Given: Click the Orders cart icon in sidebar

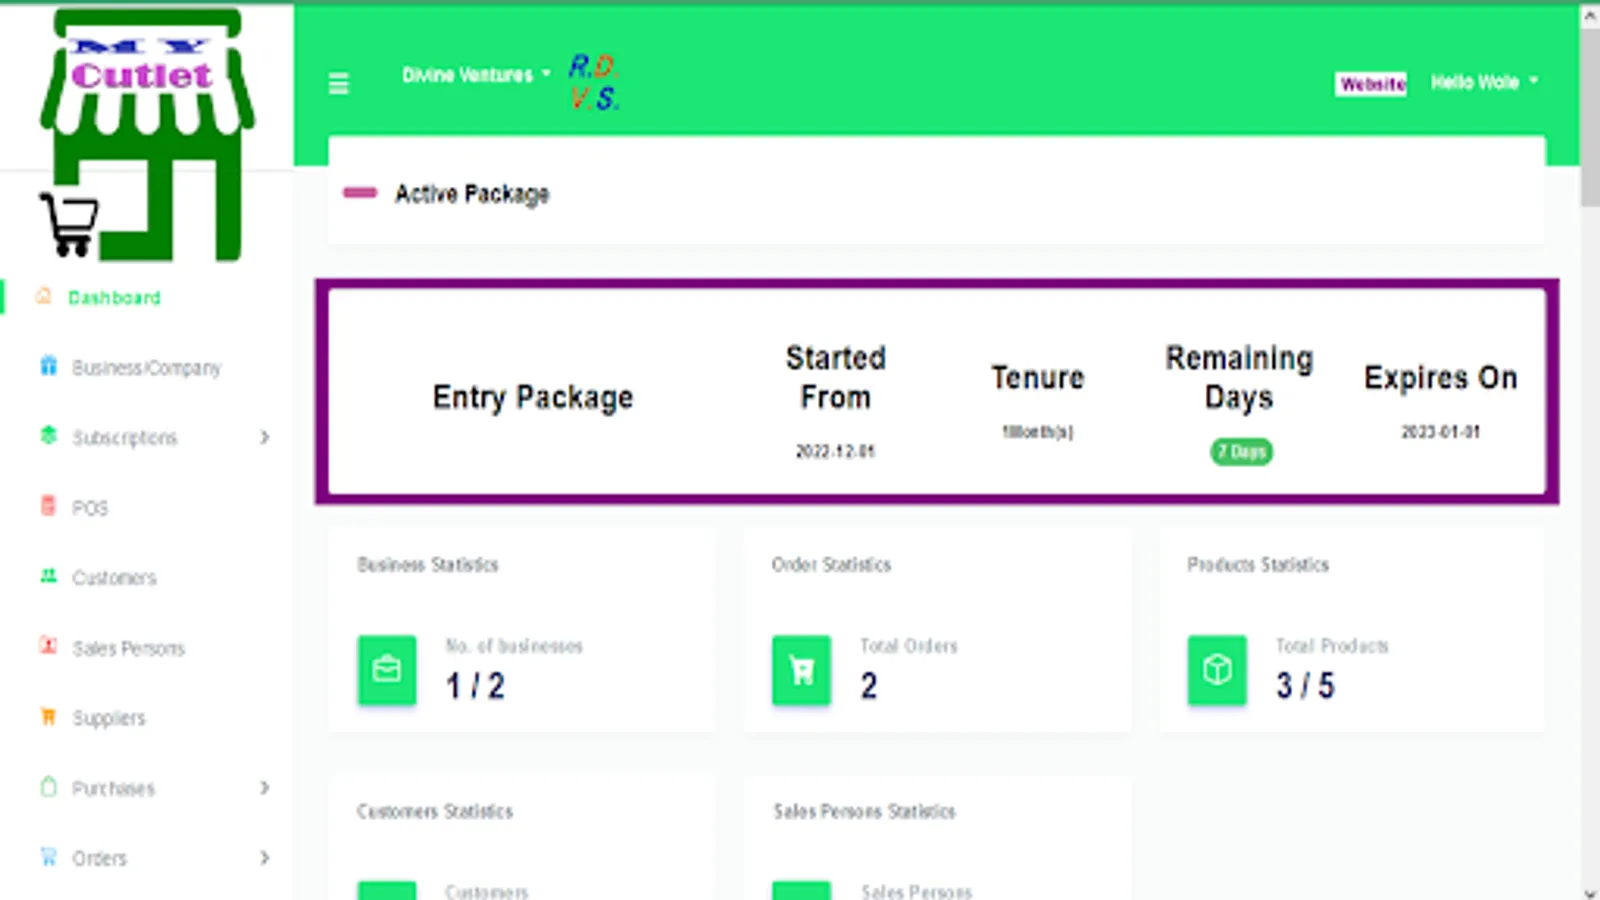Looking at the screenshot, I should 48,857.
